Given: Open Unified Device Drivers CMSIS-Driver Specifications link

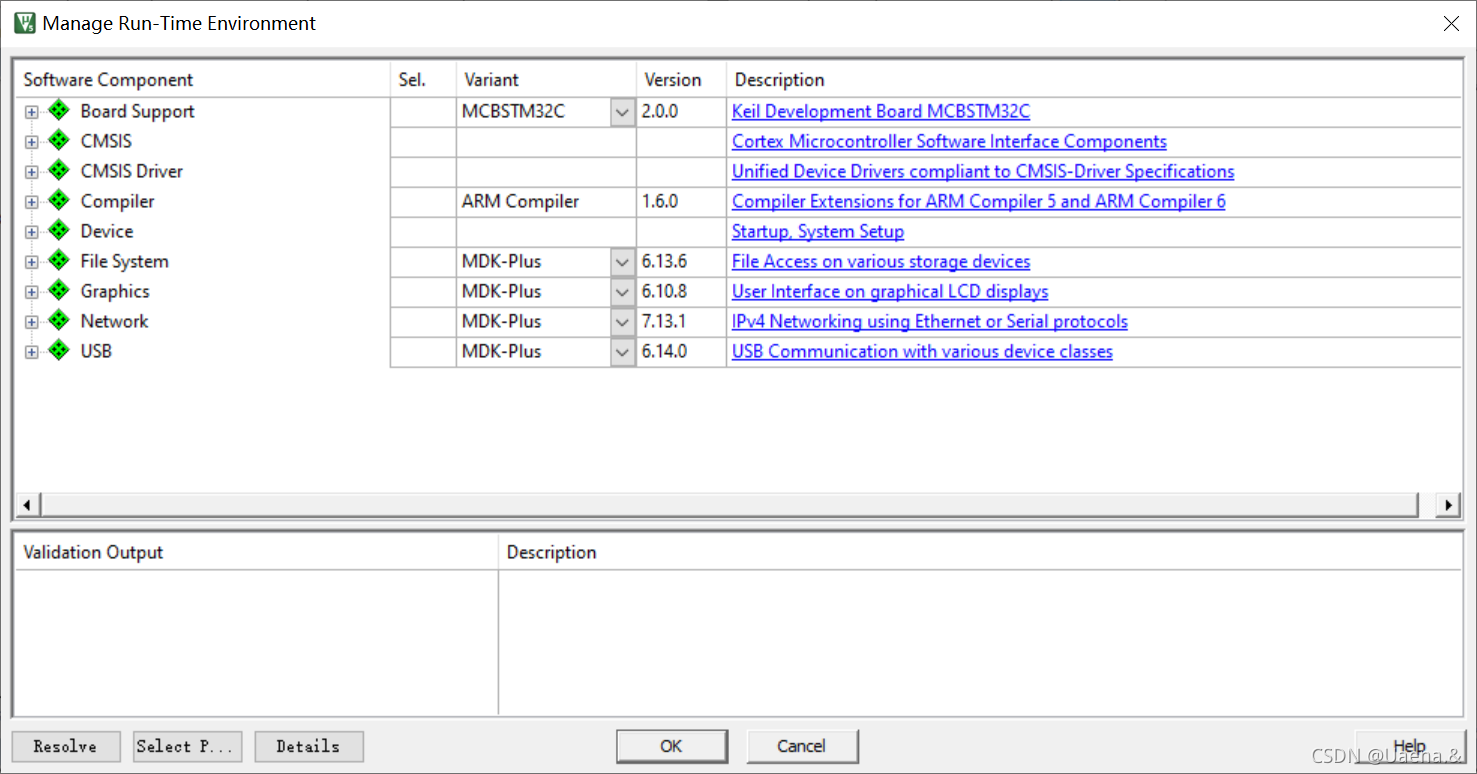Looking at the screenshot, I should pyautogui.click(x=983, y=171).
